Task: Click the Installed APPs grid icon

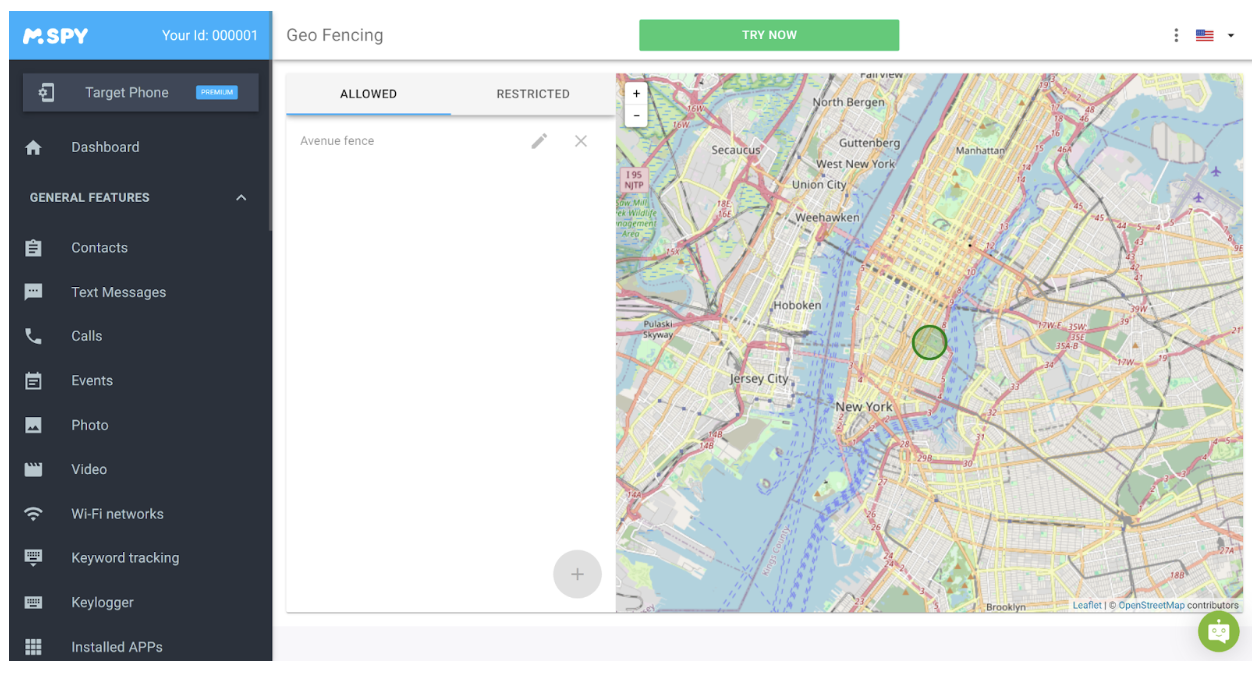Action: click(x=33, y=647)
